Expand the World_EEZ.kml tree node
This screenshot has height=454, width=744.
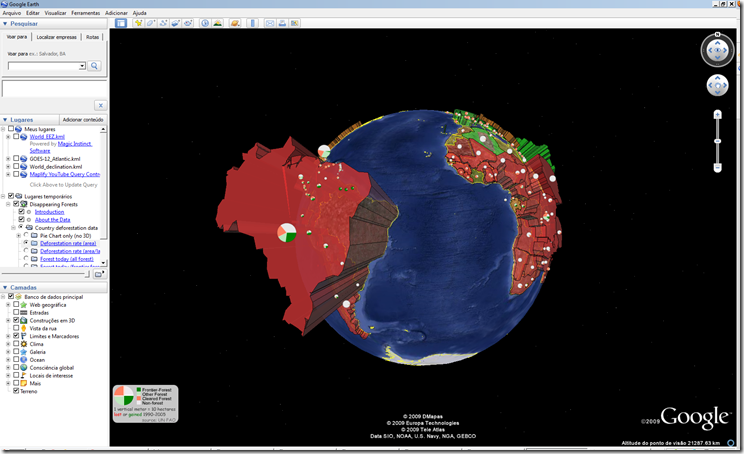tap(8, 137)
